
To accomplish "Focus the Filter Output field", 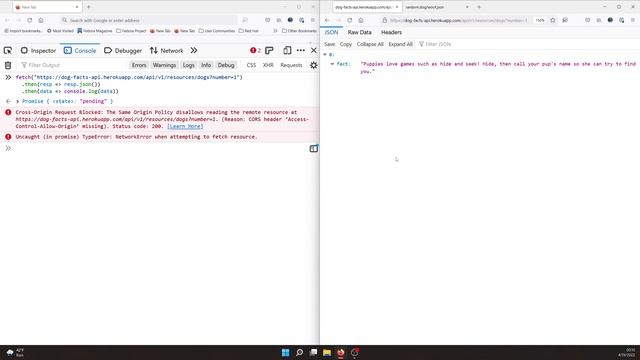I will [x=73, y=65].
